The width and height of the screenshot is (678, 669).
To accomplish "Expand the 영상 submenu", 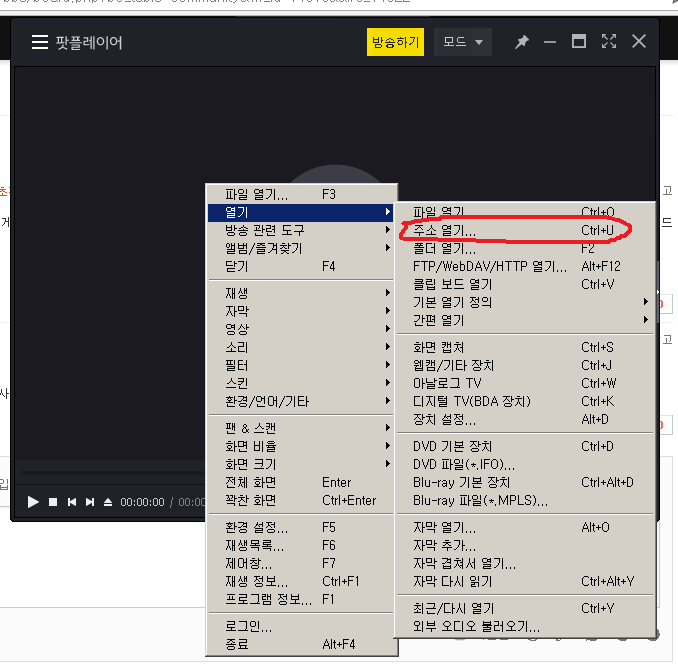I will tap(301, 330).
